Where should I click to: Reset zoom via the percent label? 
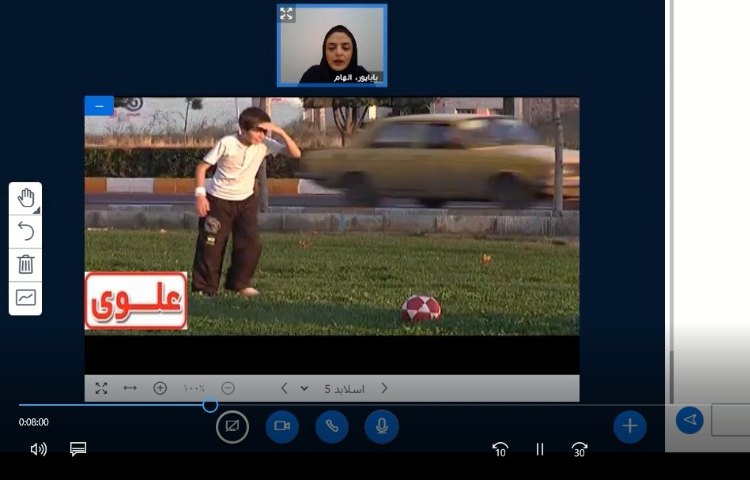click(194, 389)
